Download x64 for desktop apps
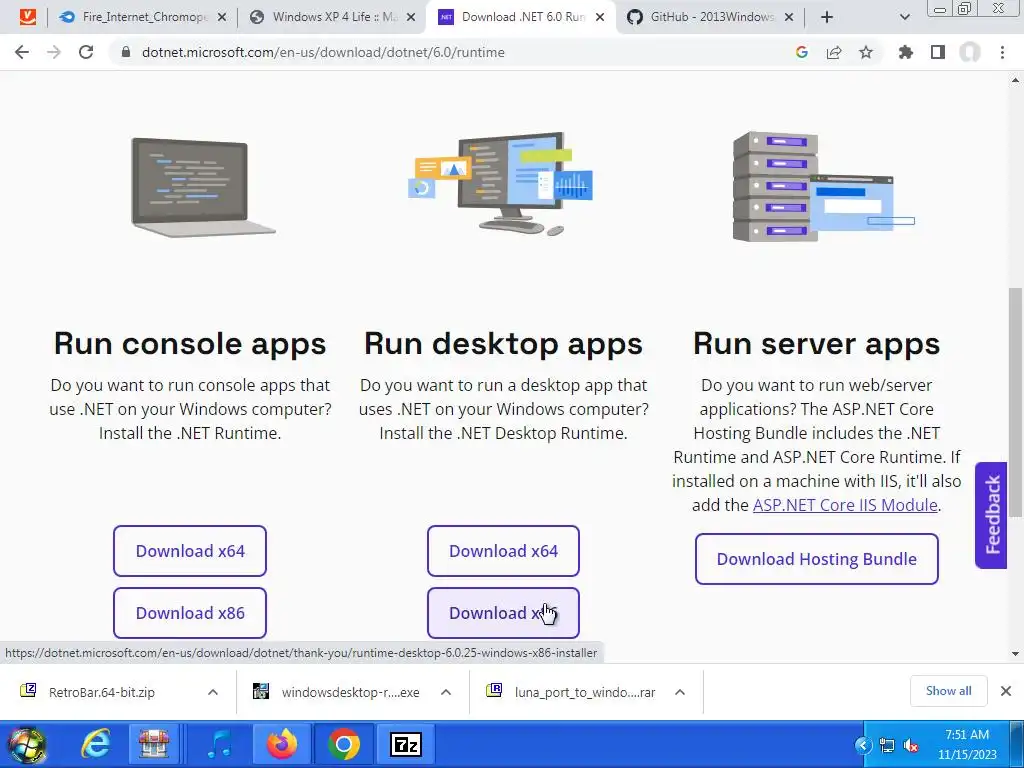The image size is (1024, 768). tap(504, 551)
